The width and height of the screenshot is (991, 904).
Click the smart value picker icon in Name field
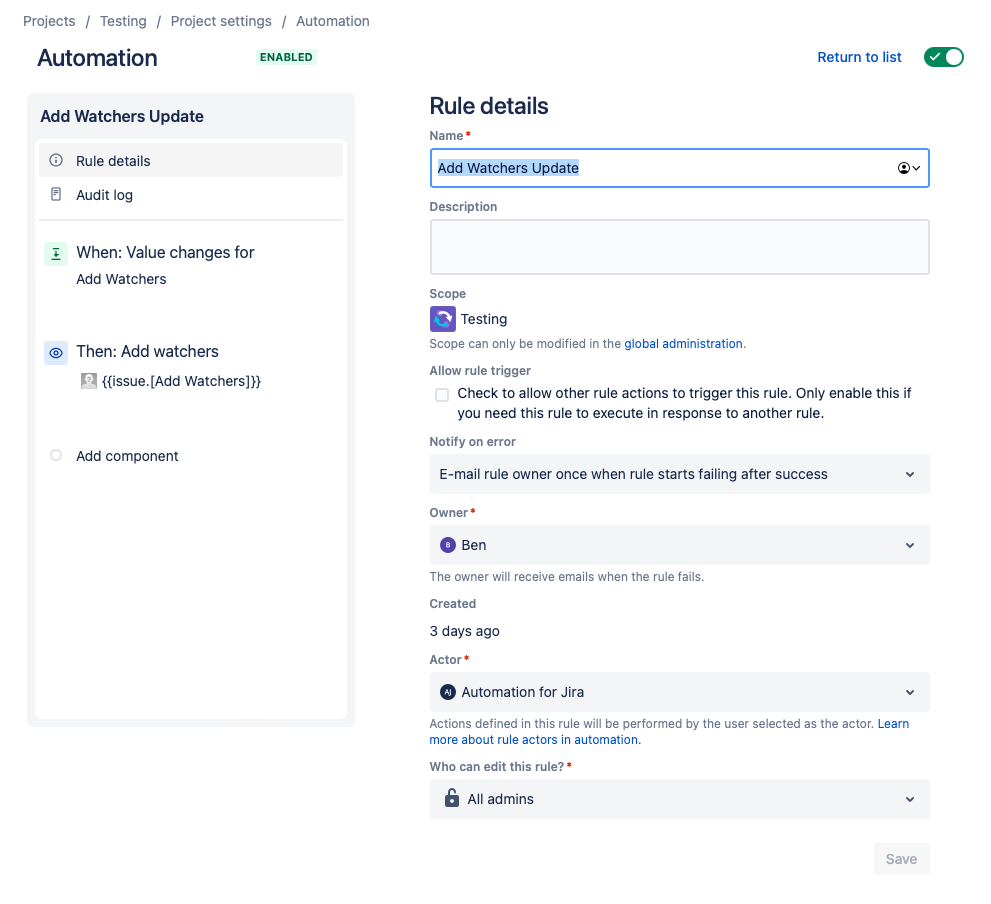pos(908,168)
